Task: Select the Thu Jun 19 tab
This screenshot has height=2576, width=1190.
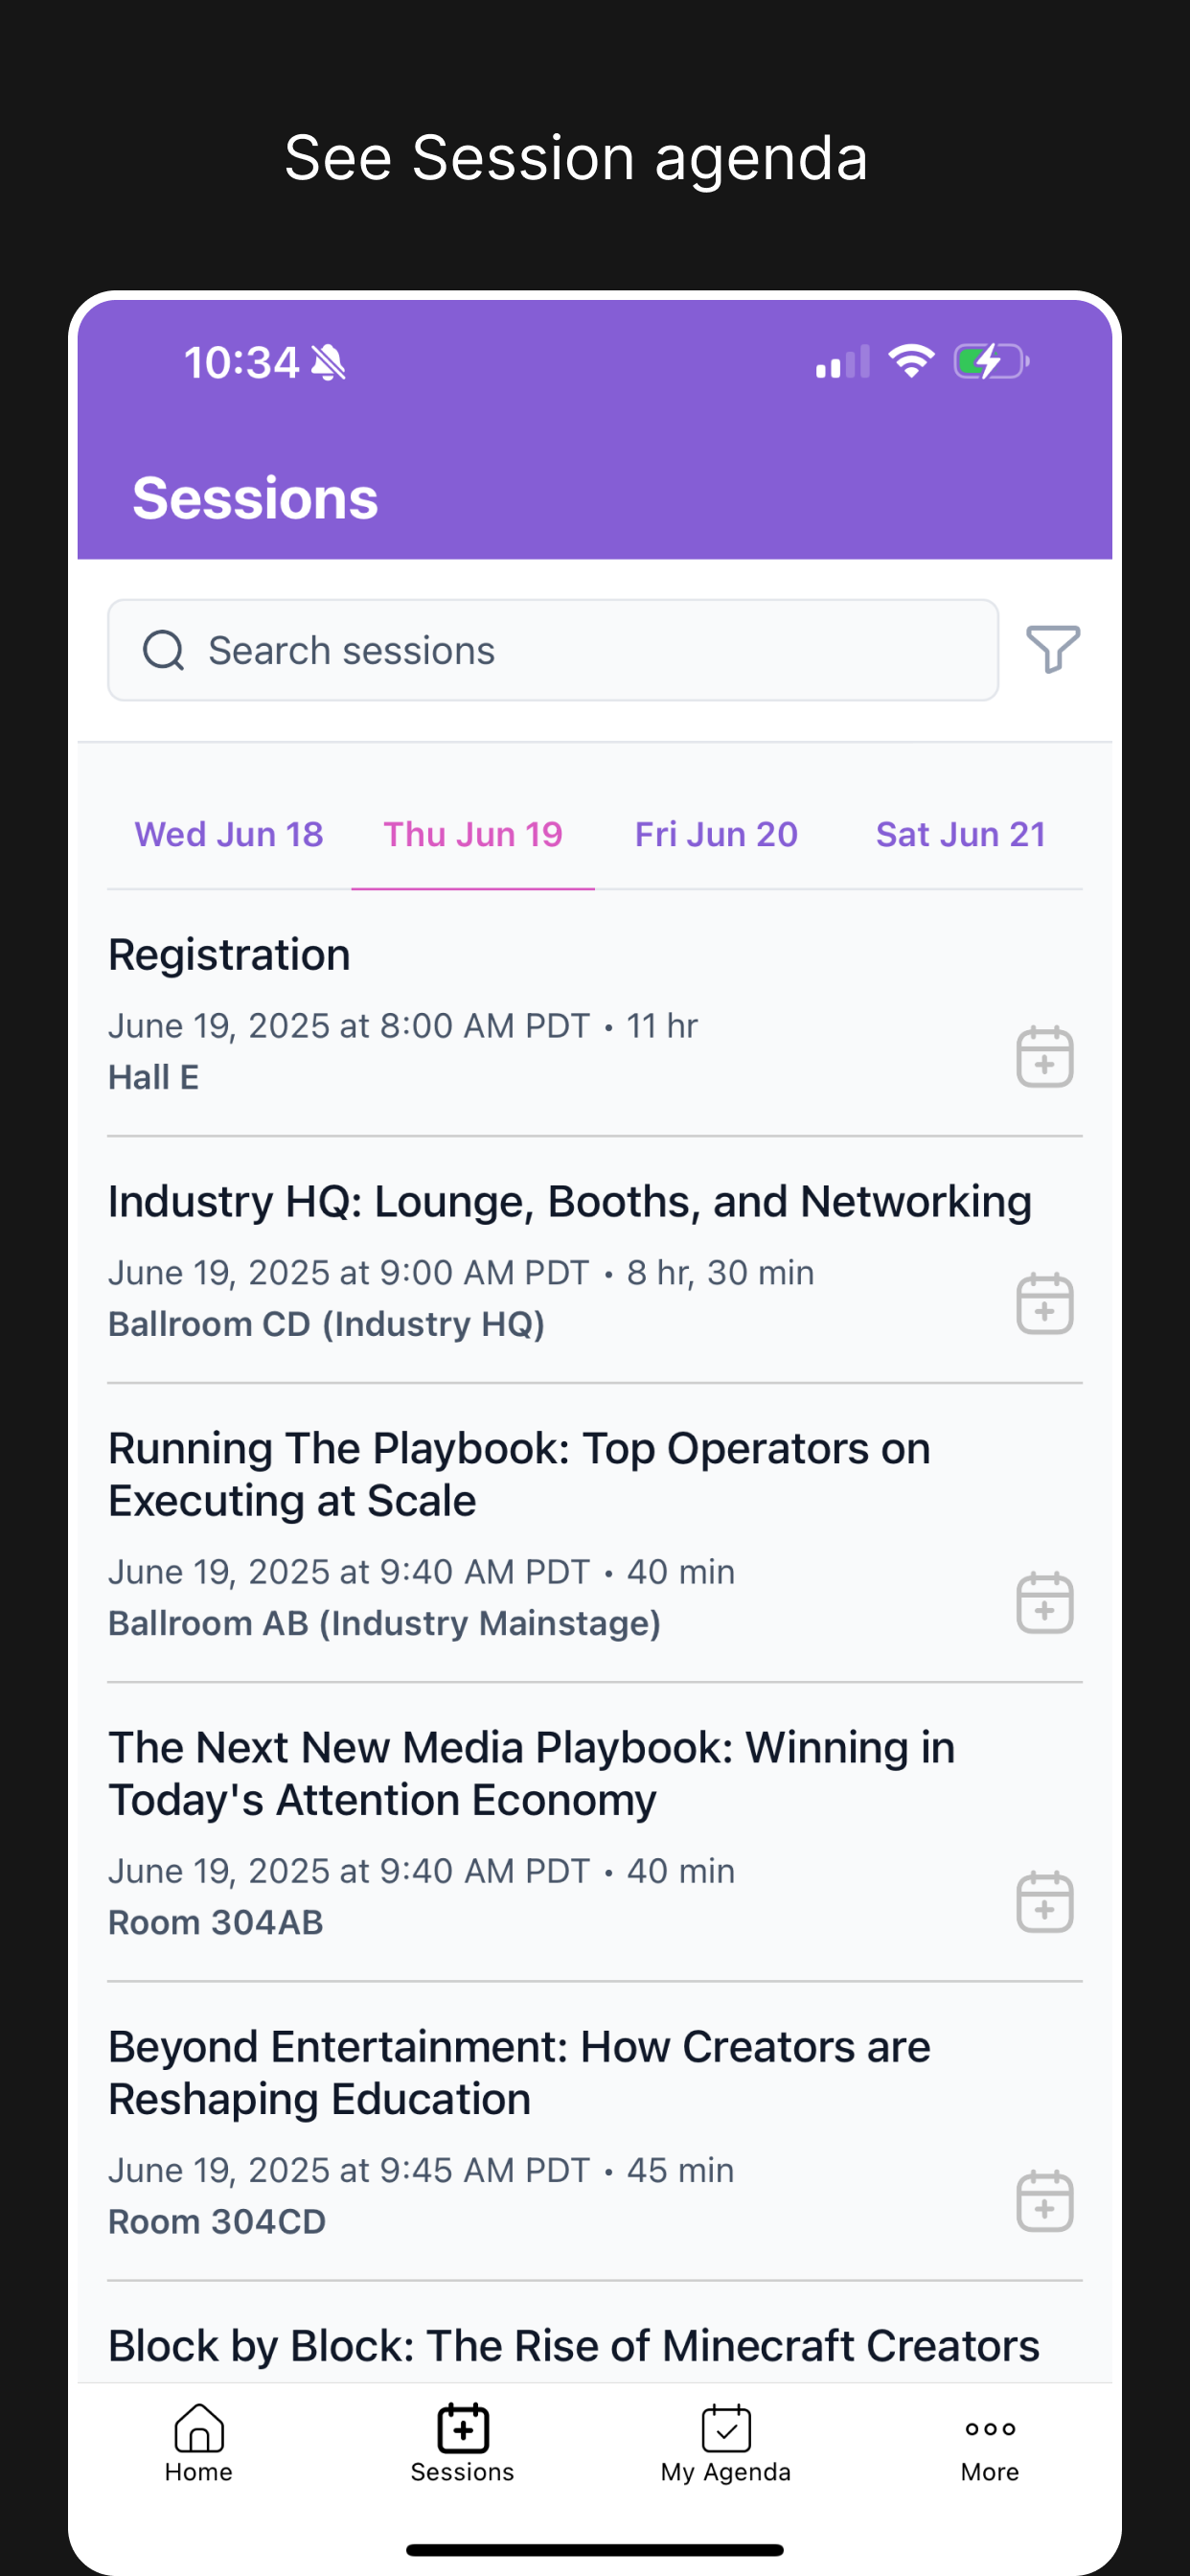Action: 473,834
